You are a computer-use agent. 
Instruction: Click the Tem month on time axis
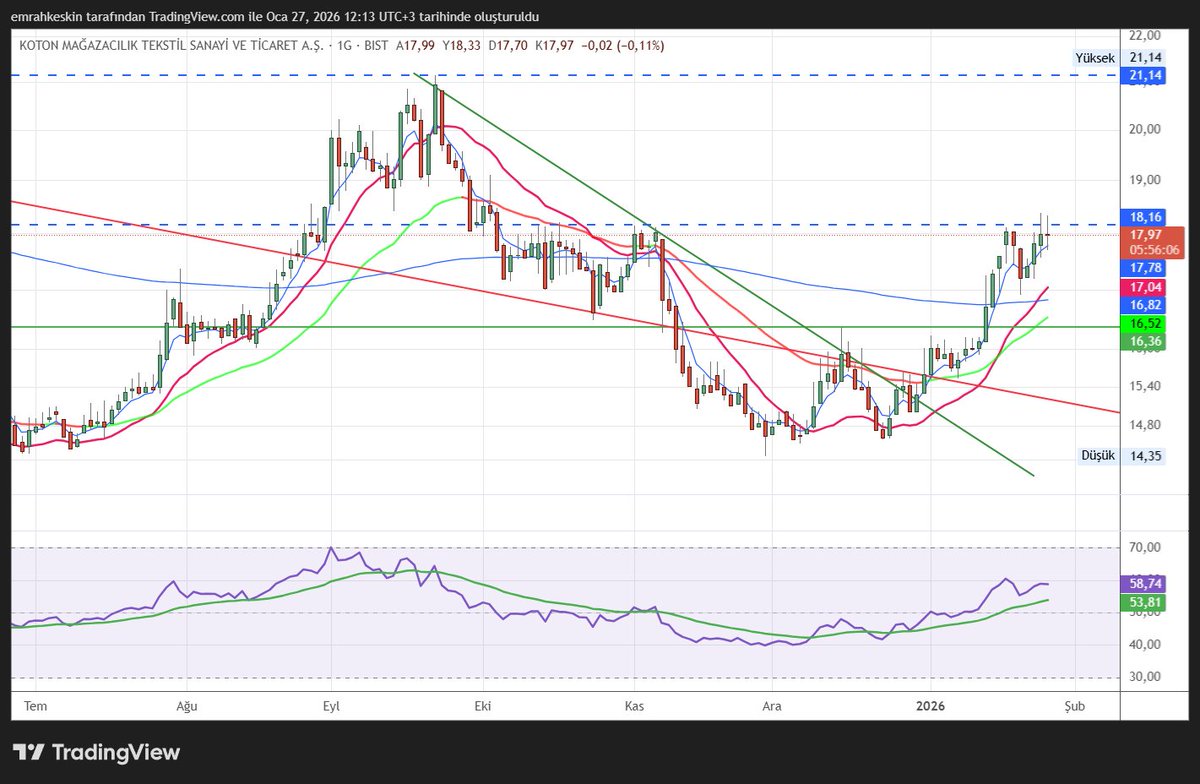(x=36, y=707)
